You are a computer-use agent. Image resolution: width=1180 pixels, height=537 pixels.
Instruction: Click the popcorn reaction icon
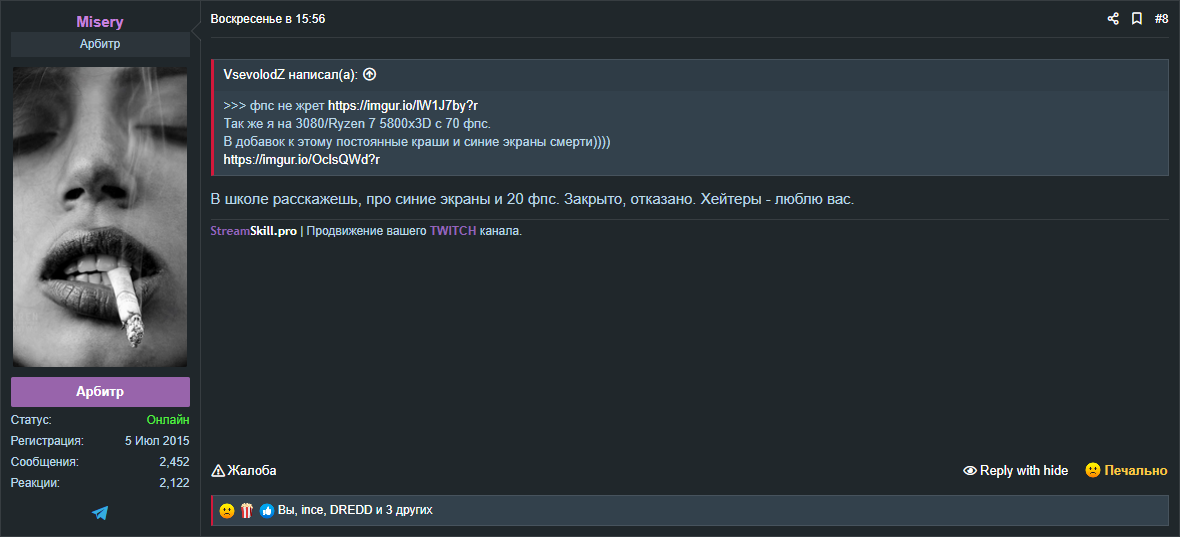[x=247, y=510]
